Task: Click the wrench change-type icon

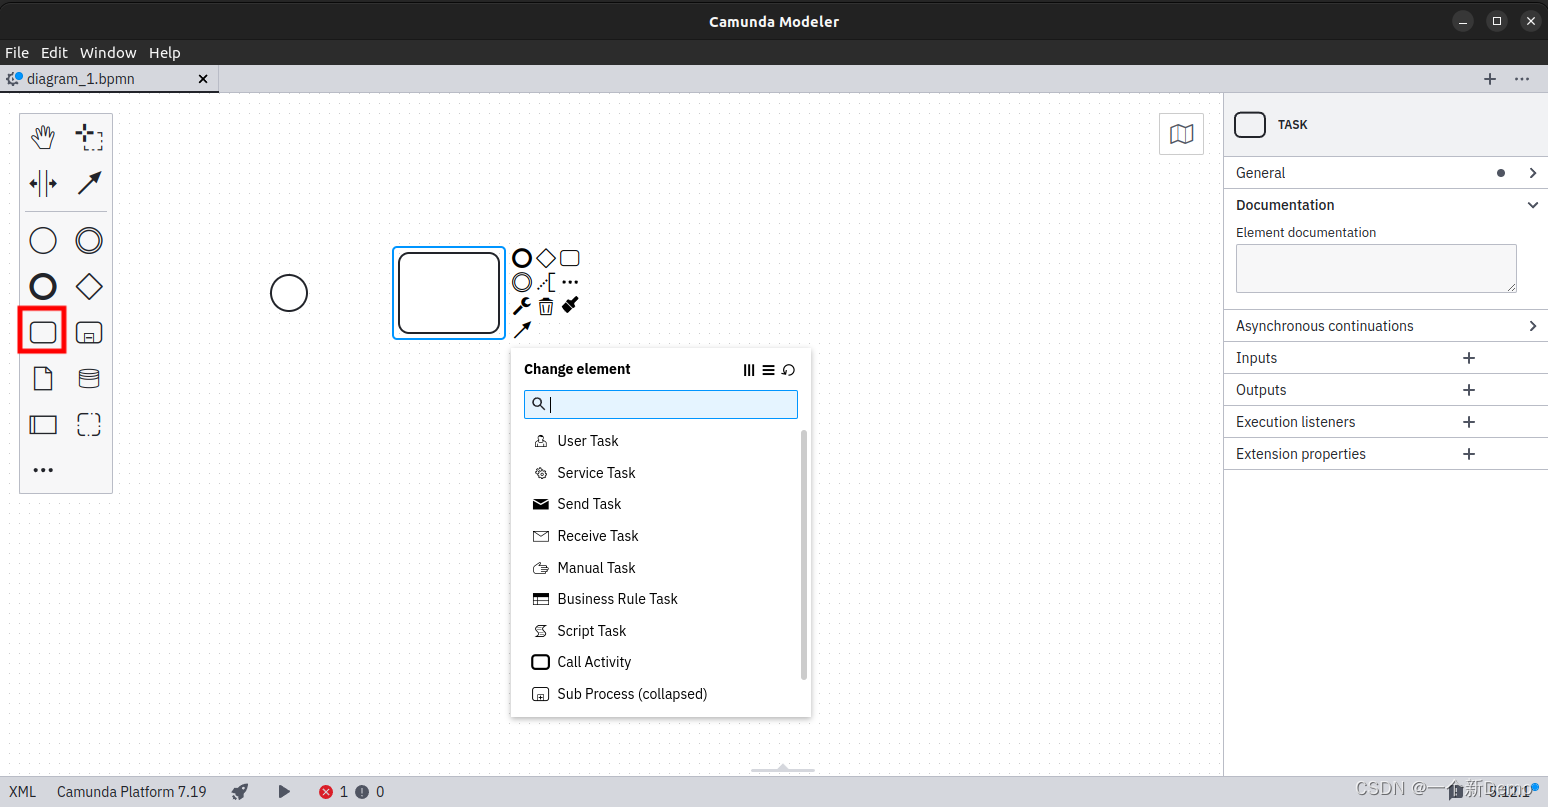Action: pos(522,306)
